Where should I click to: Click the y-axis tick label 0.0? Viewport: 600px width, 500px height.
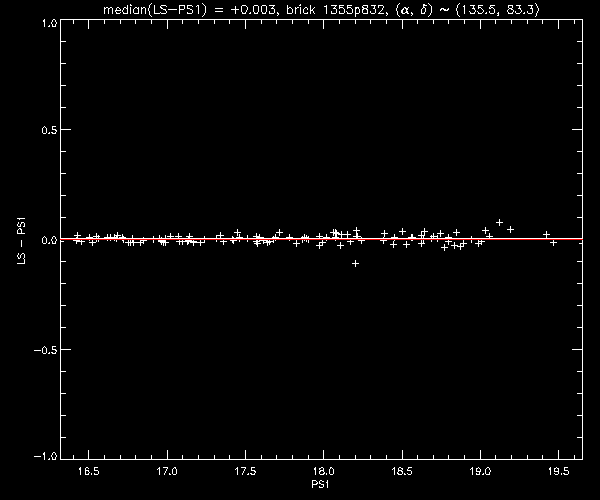[49, 240]
